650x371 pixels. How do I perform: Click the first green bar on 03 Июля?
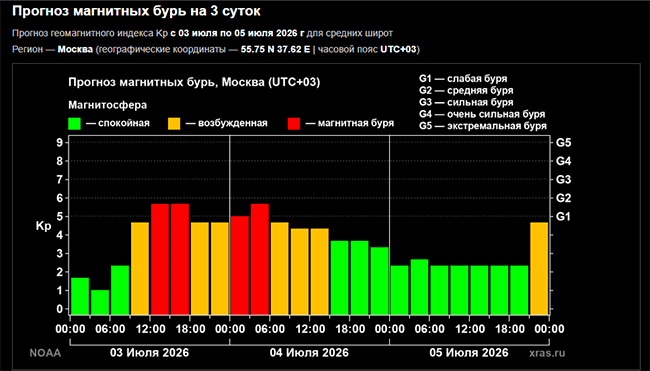coord(80,296)
